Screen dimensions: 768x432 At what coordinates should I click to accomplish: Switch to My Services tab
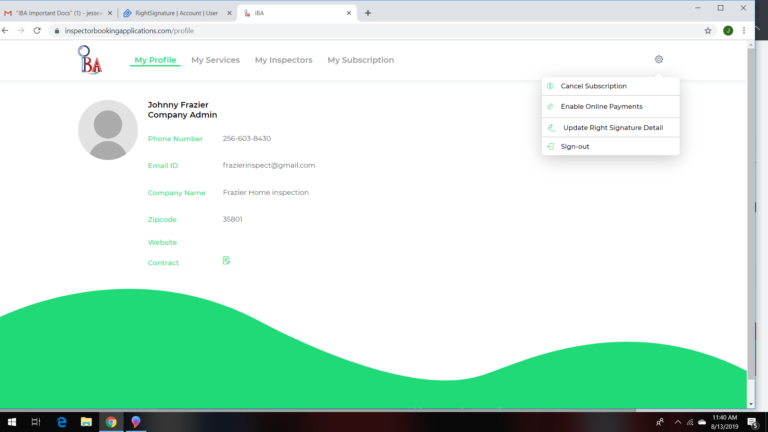click(x=215, y=60)
